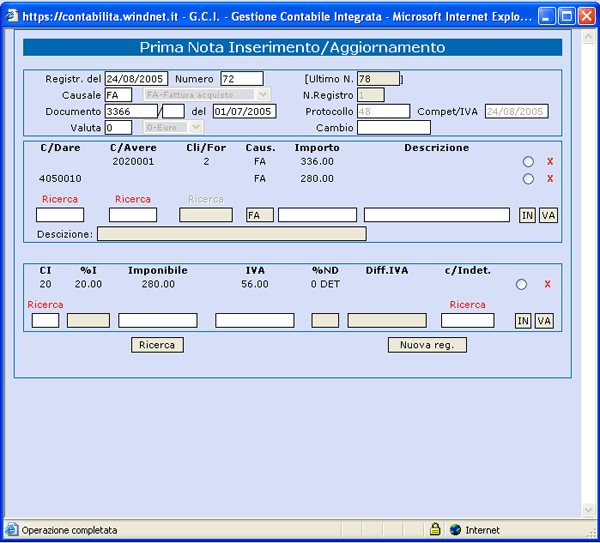Image resolution: width=600 pixels, height=543 pixels.
Task: Click the Ricerca link under the CI column
Action: [45, 305]
